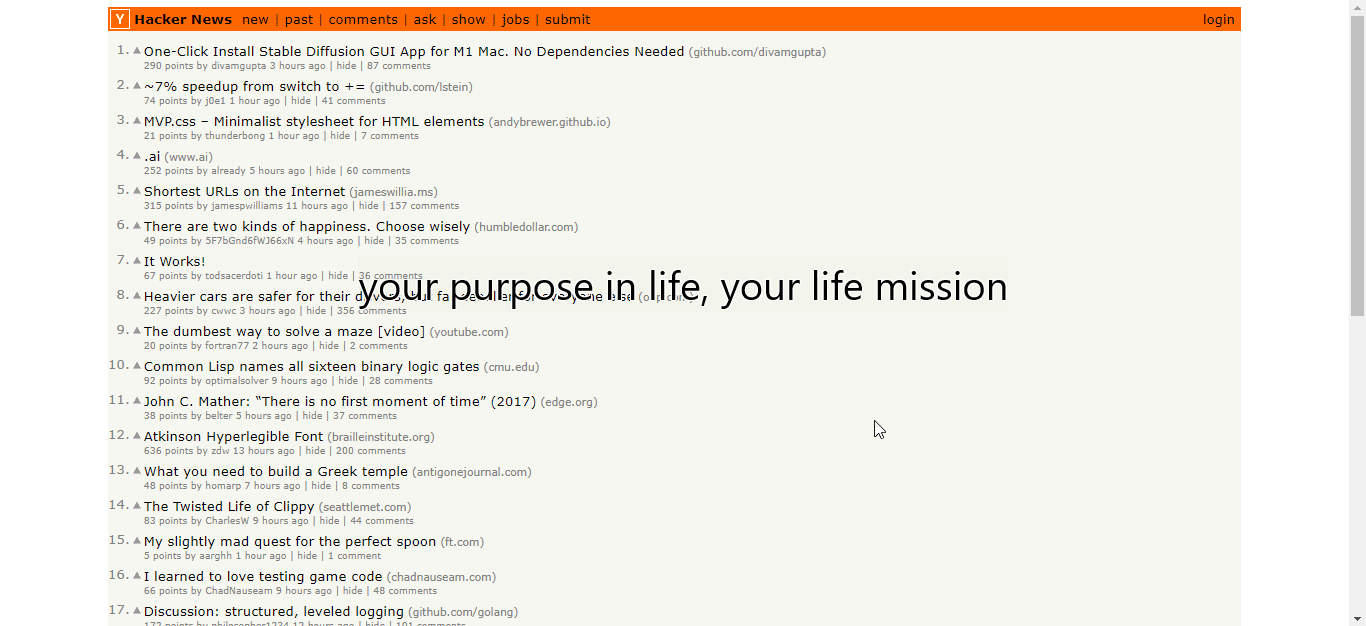Click the page vertical scrollbar thumb
The height and width of the screenshot is (626, 1366).
(1357, 166)
